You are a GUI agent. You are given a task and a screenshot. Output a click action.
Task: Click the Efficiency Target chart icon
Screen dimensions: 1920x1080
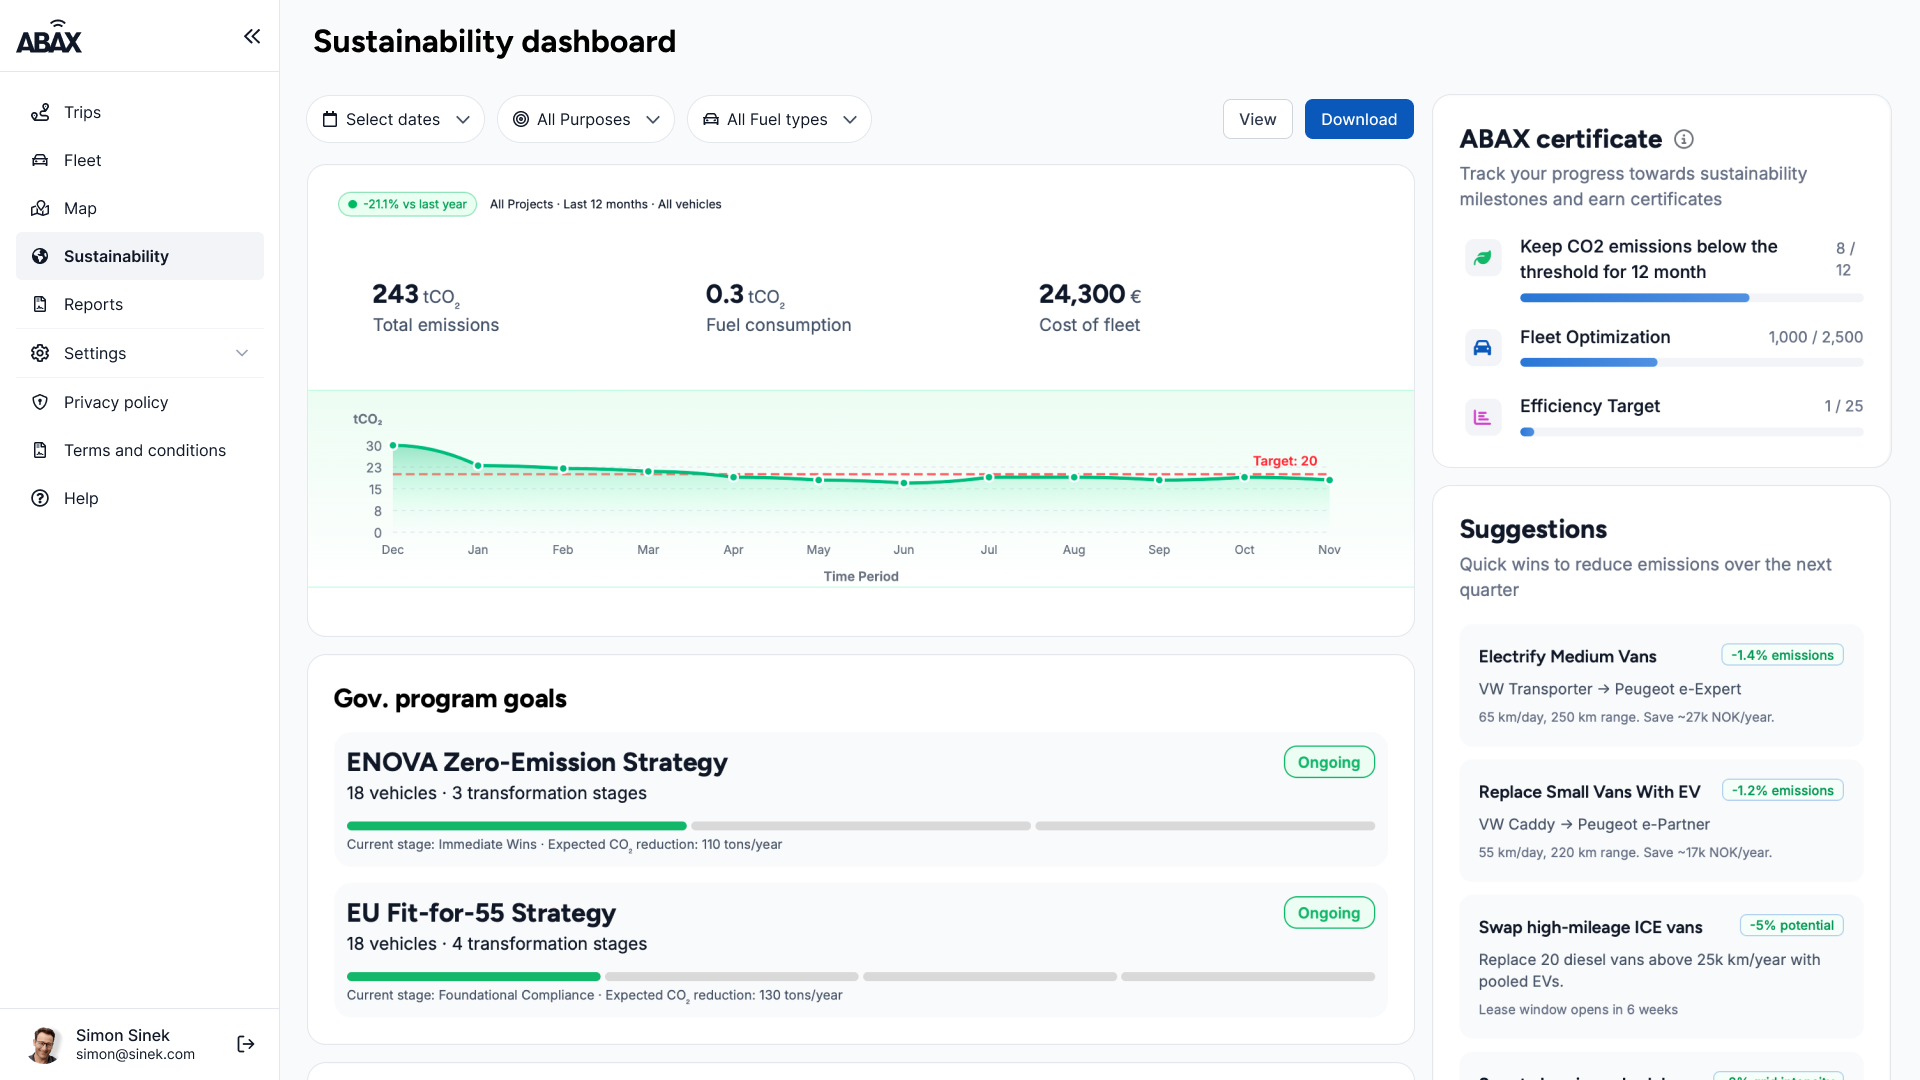pyautogui.click(x=1482, y=417)
